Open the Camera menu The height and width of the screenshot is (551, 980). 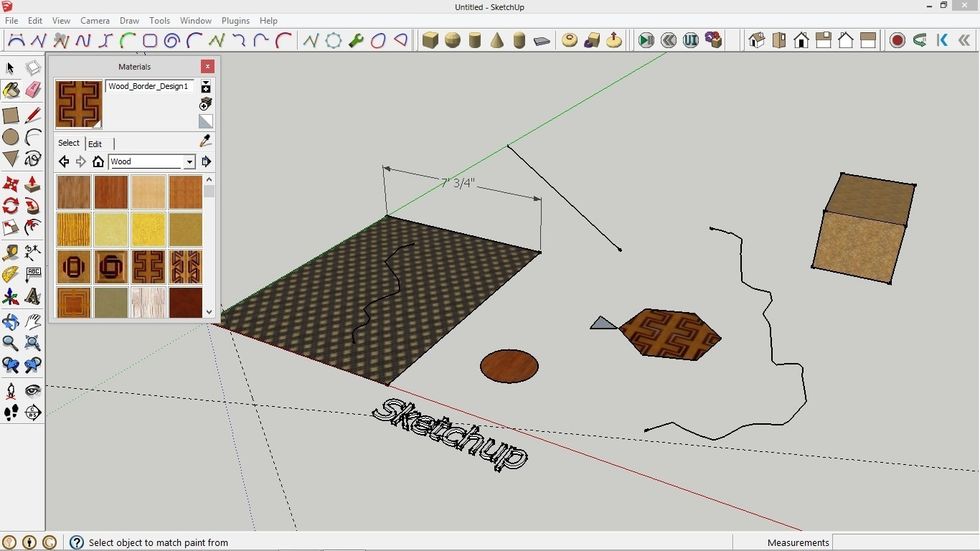point(94,21)
